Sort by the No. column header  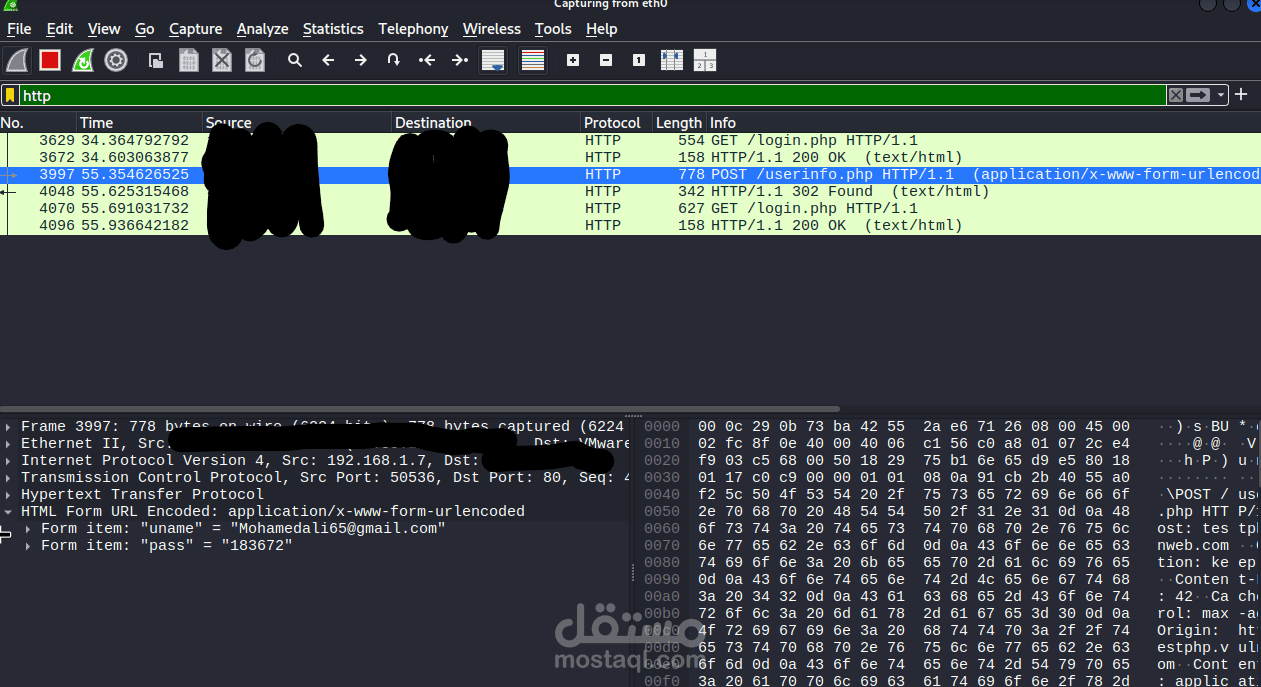click(x=38, y=123)
